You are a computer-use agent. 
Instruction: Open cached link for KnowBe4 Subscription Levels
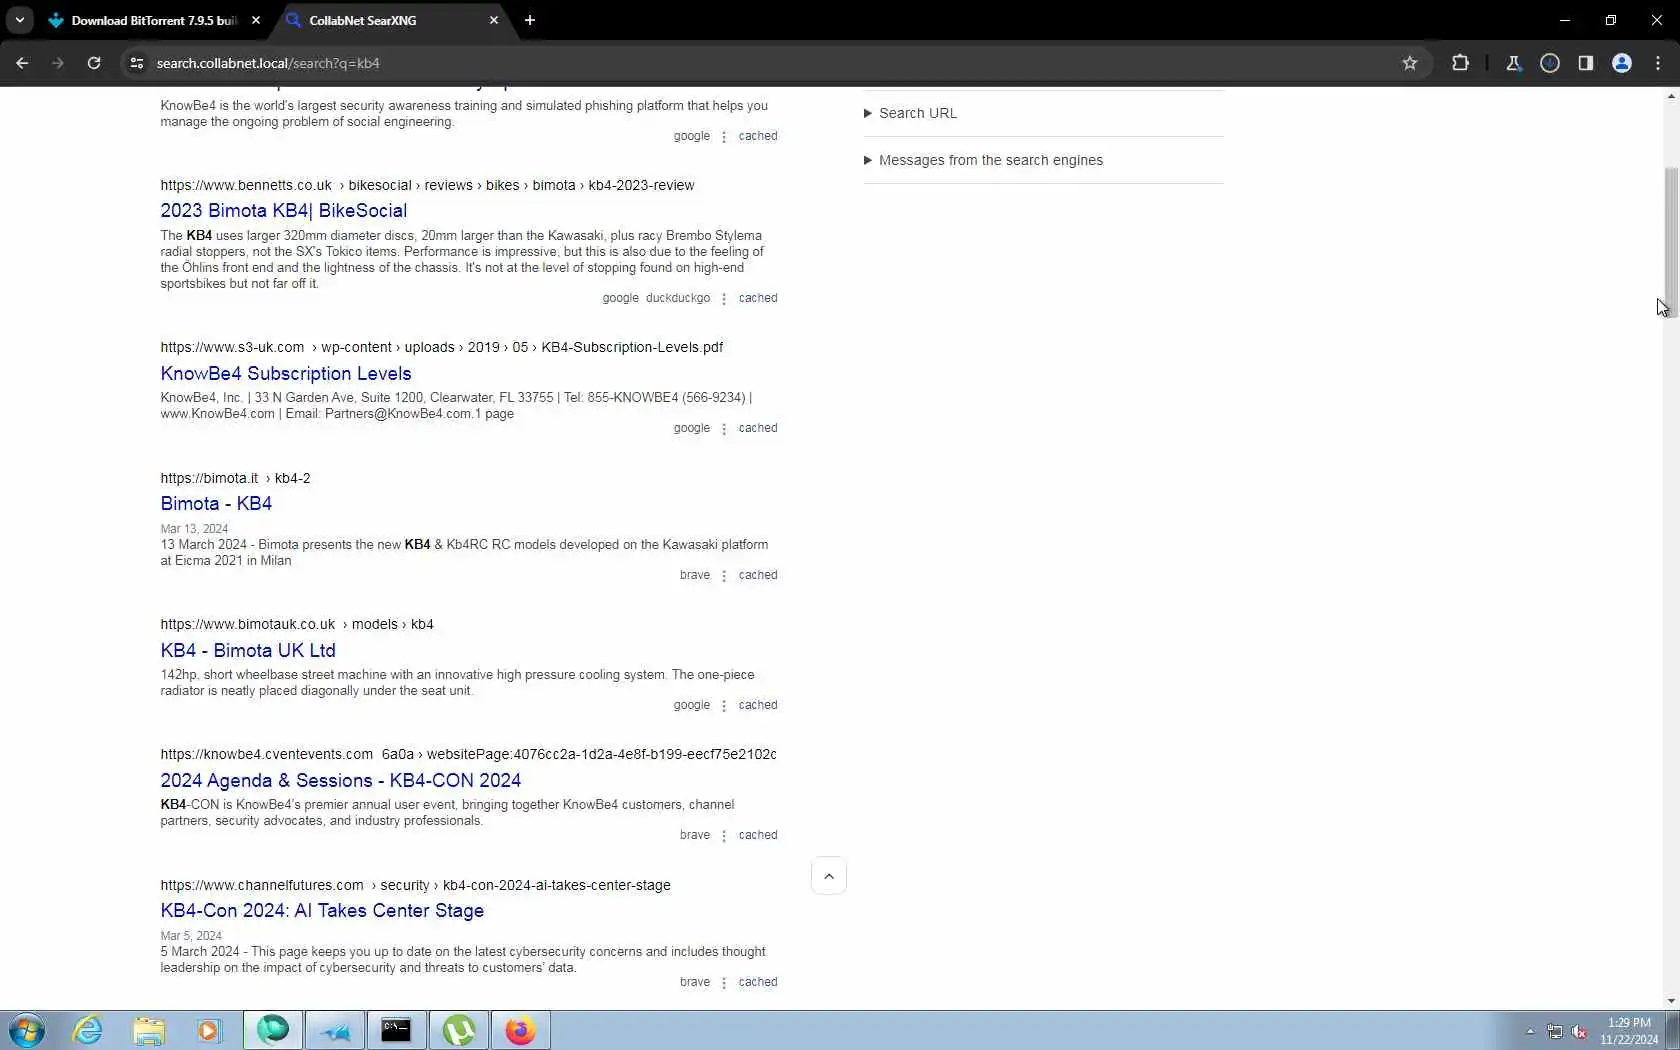[758, 428]
